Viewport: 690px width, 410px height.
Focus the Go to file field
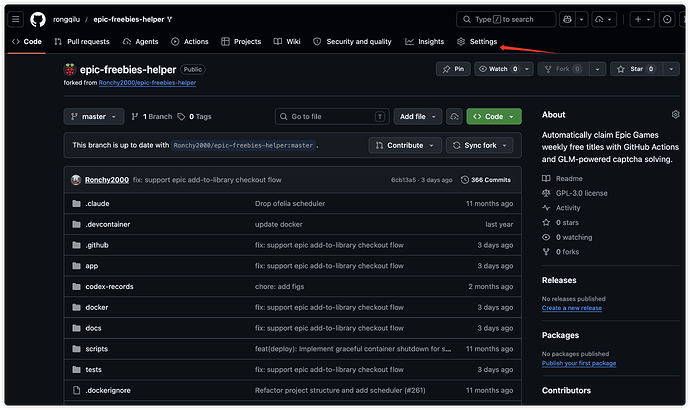[x=332, y=117]
